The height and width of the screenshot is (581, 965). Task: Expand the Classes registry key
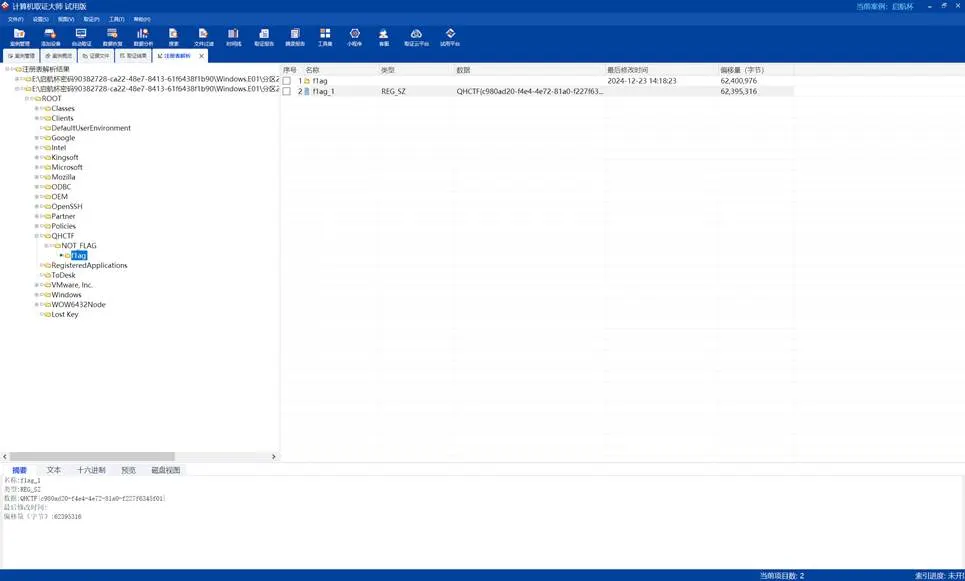[36, 108]
